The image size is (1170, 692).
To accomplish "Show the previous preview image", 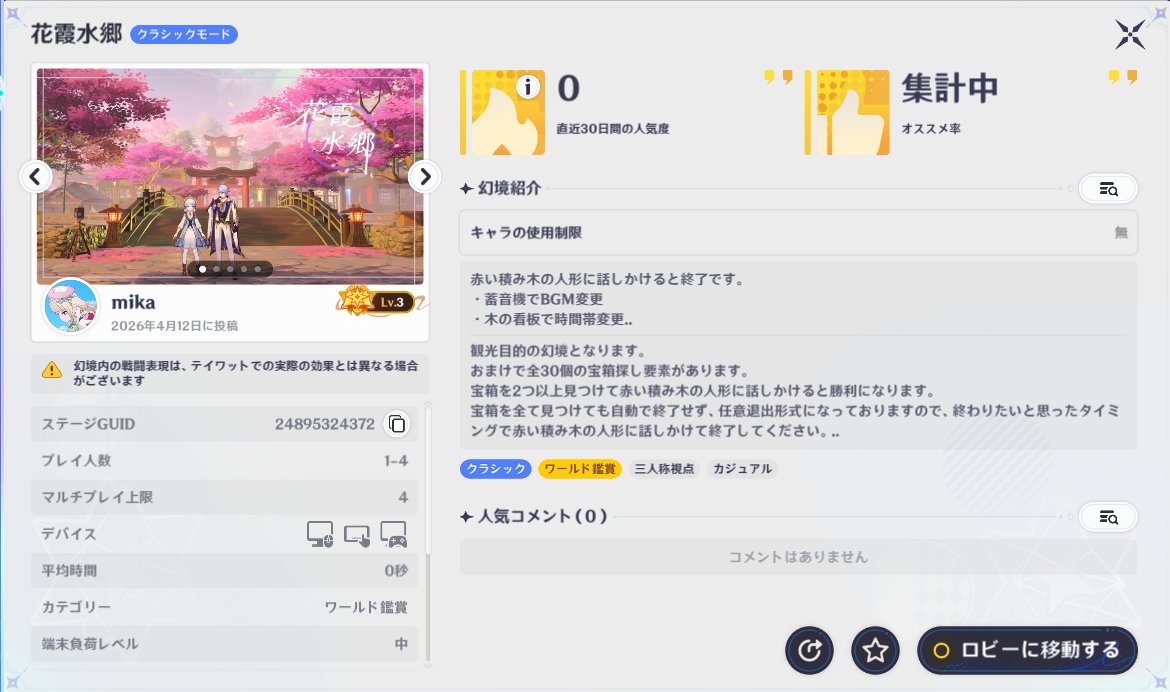I will (35, 177).
